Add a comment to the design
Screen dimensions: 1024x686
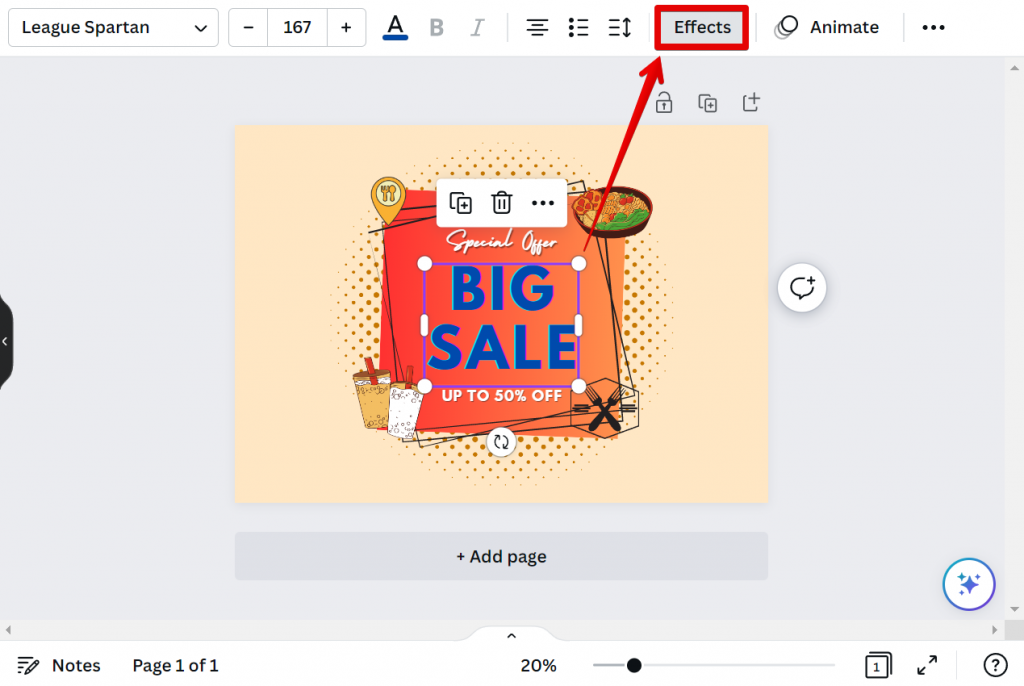802,288
